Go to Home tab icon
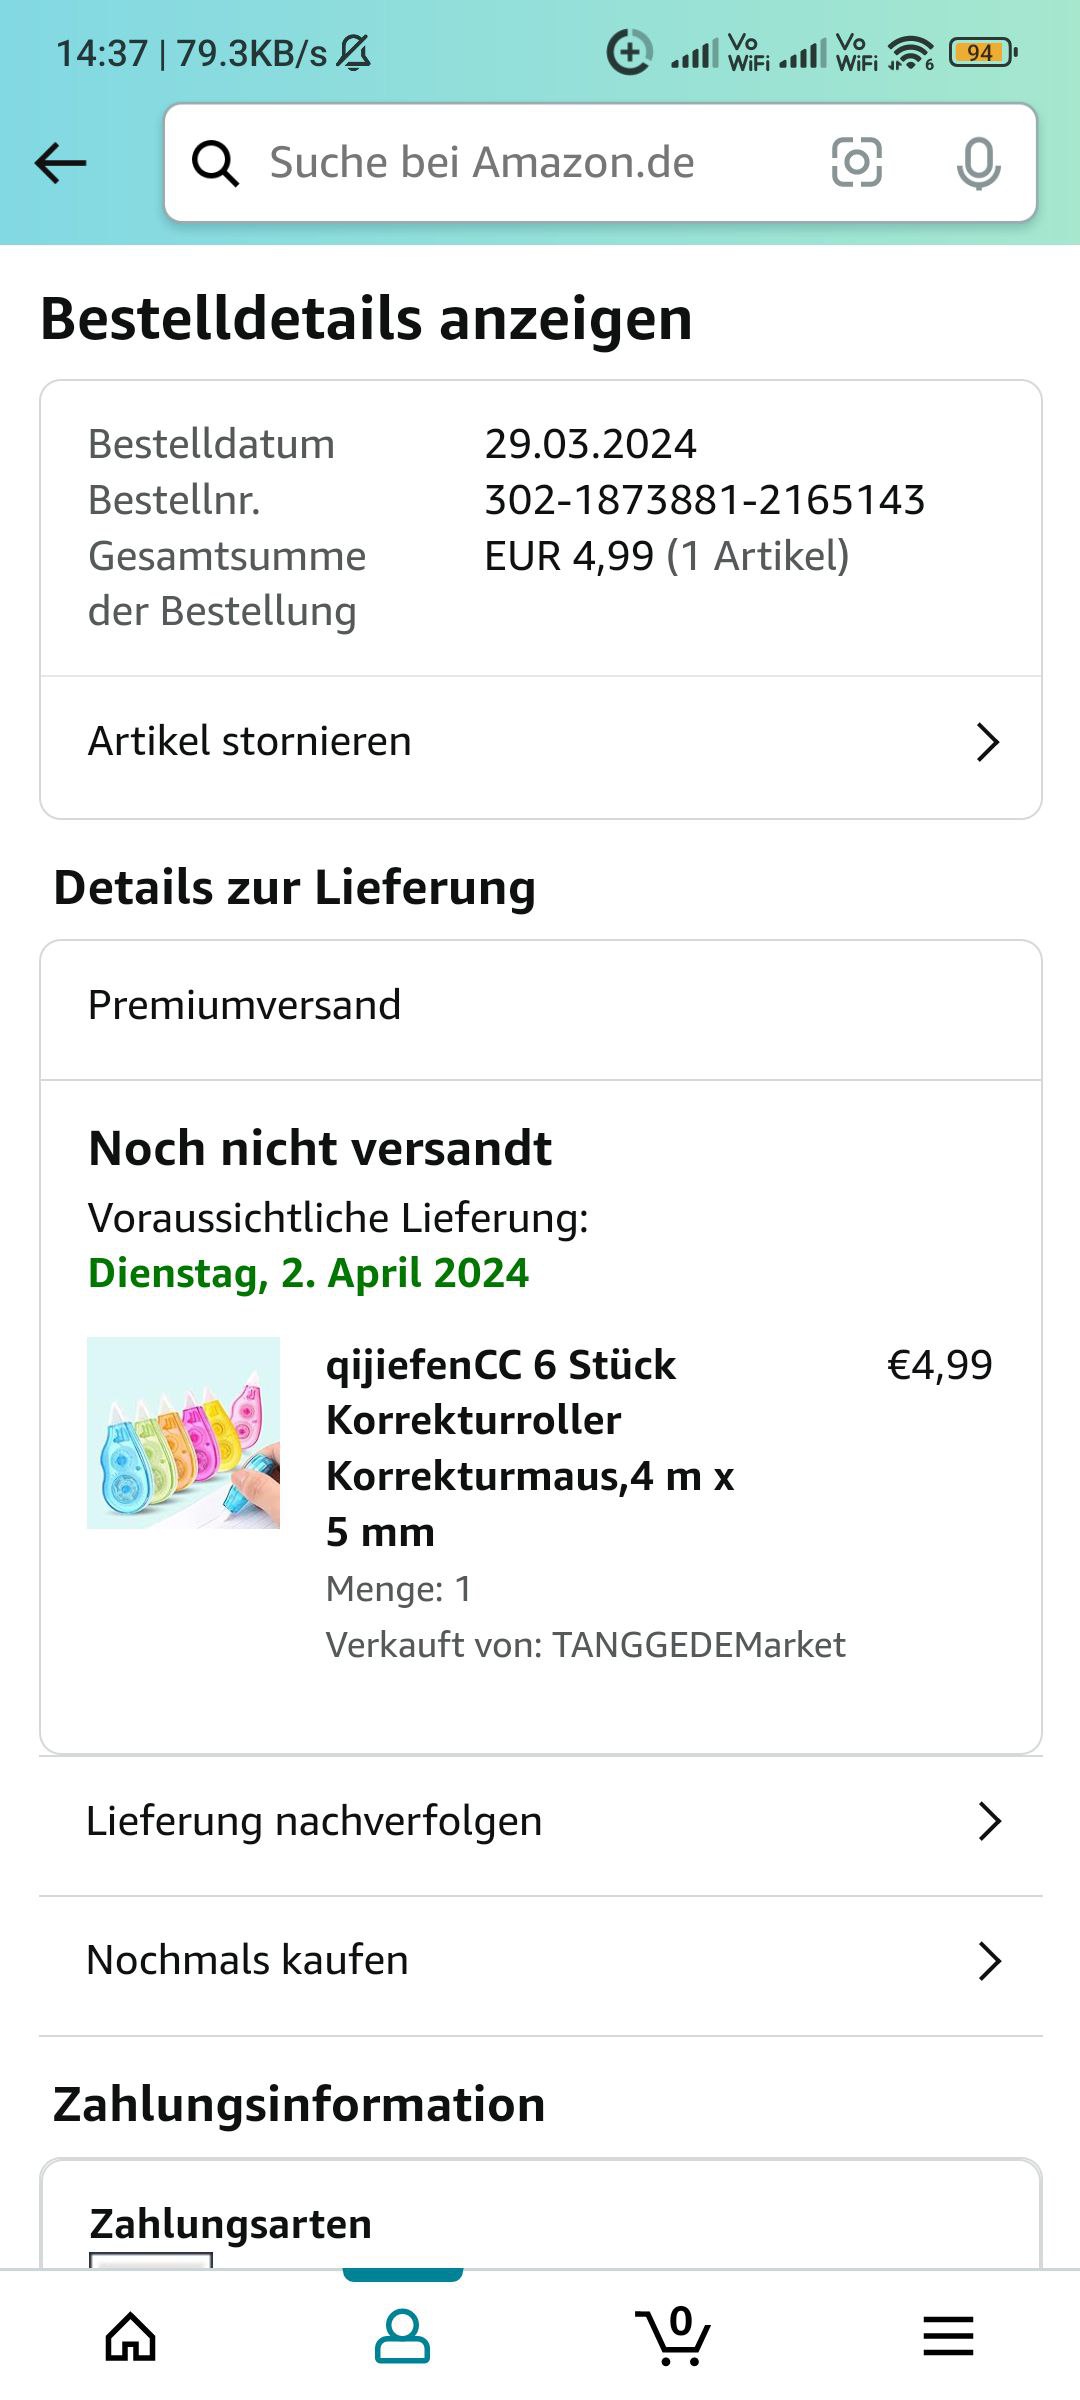Screen dimensions: 1080x2400 (x=131, y=2336)
